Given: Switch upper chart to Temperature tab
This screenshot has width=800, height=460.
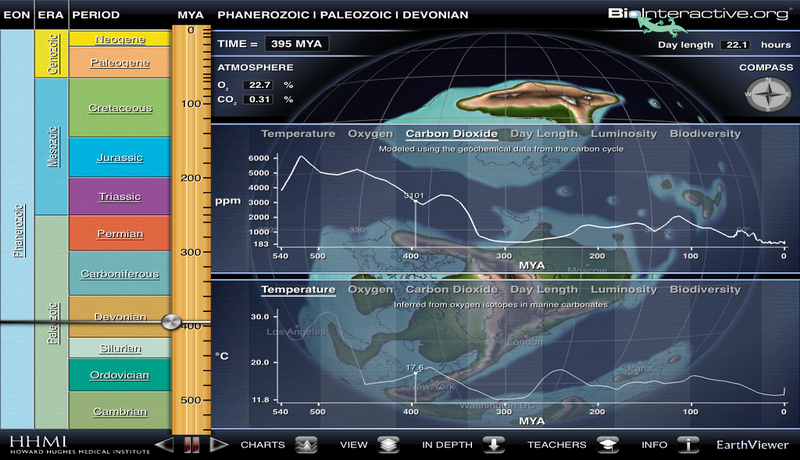Looking at the screenshot, I should pos(298,134).
